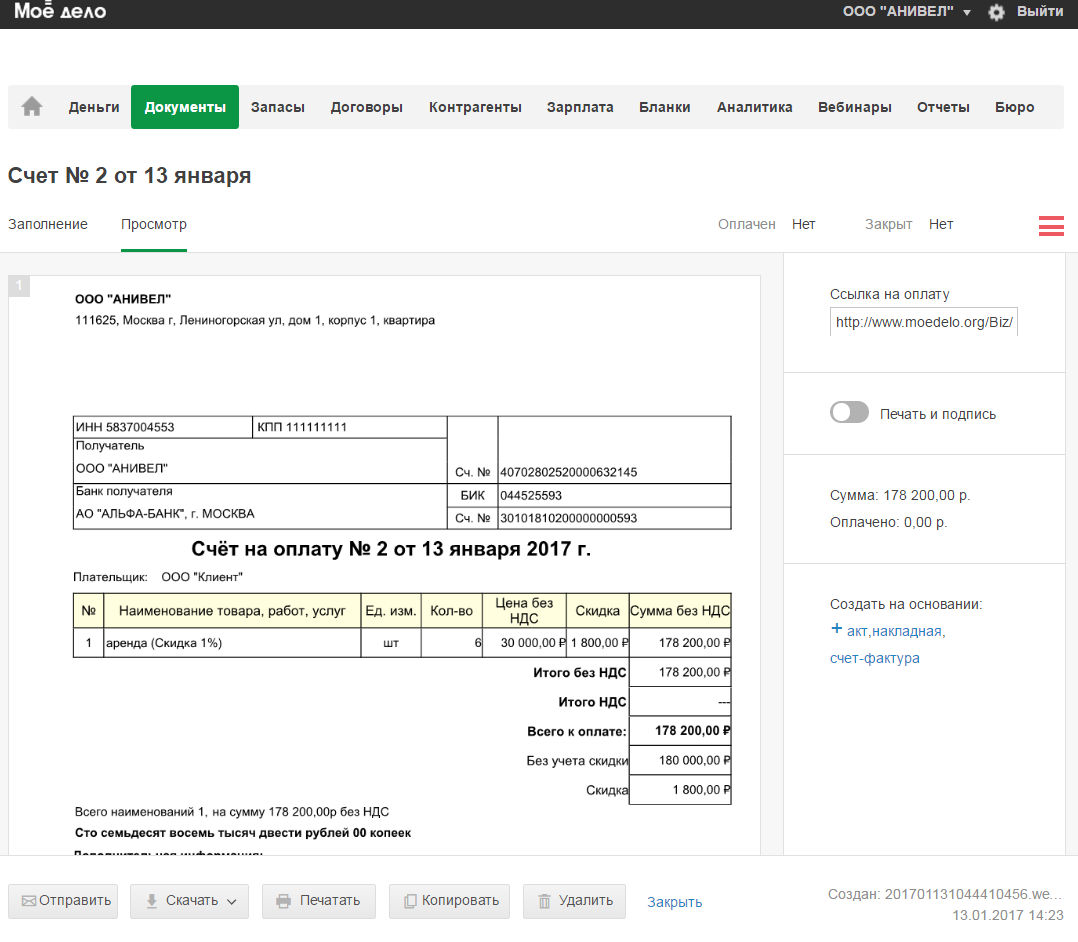Send the invoice using Отправить button
Screen dimensions: 1078x942
click(63, 900)
